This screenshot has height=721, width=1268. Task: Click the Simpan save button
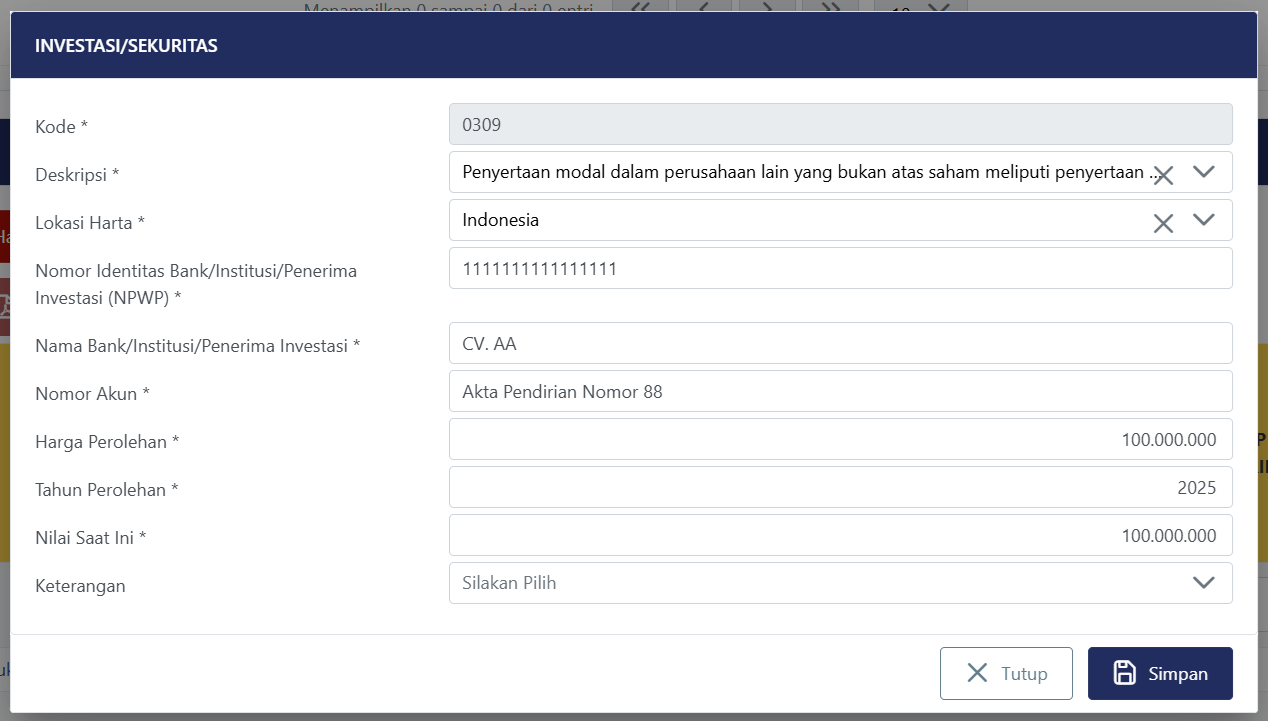point(1160,674)
